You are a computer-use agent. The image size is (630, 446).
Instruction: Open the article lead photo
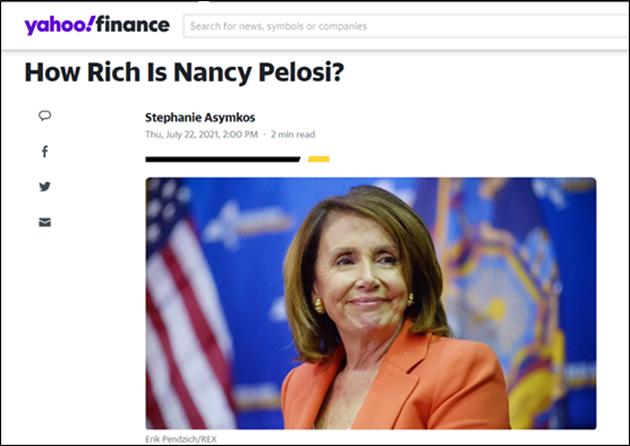click(371, 303)
